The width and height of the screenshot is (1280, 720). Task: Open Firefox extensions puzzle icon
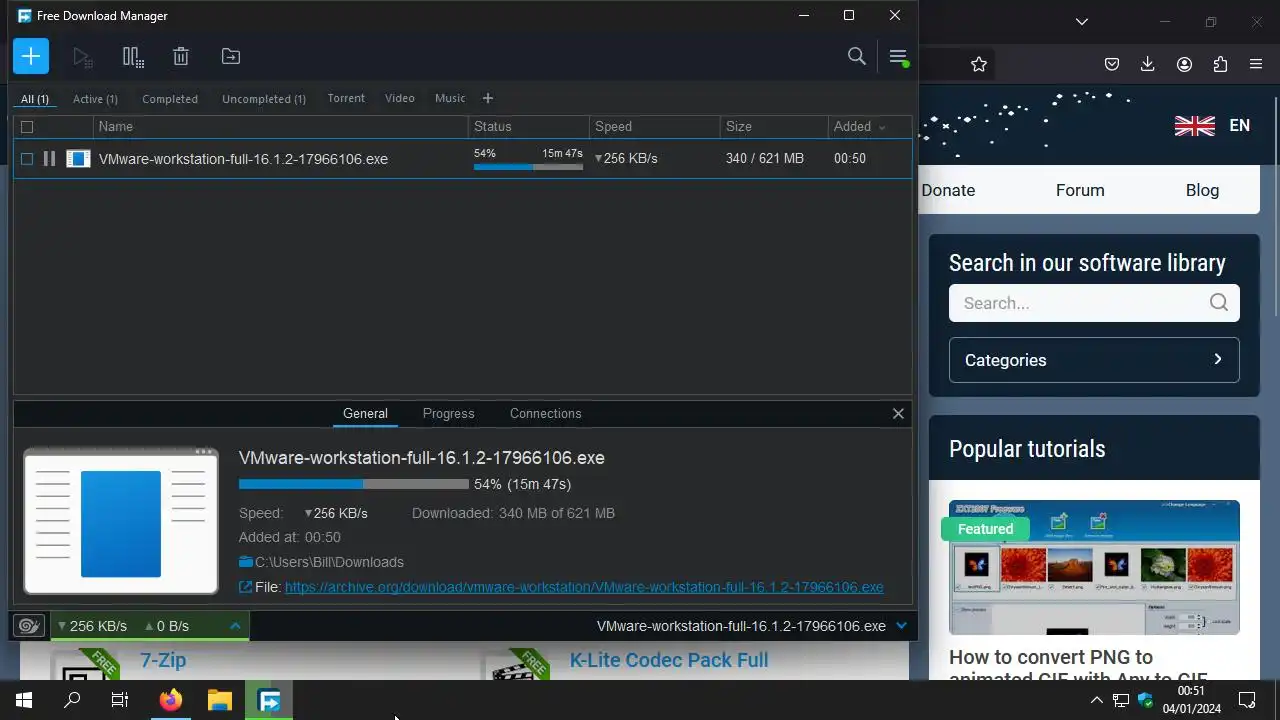tap(1220, 64)
